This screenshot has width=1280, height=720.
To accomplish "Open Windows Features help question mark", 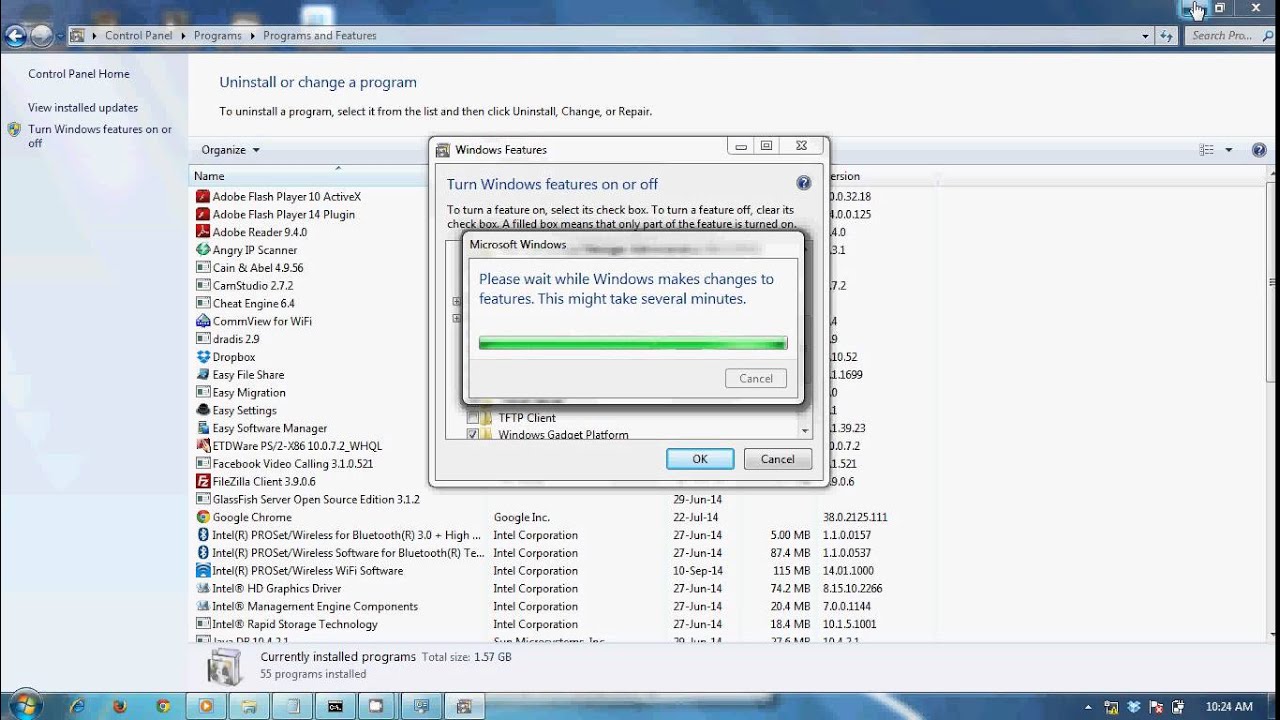I will pyautogui.click(x=803, y=183).
